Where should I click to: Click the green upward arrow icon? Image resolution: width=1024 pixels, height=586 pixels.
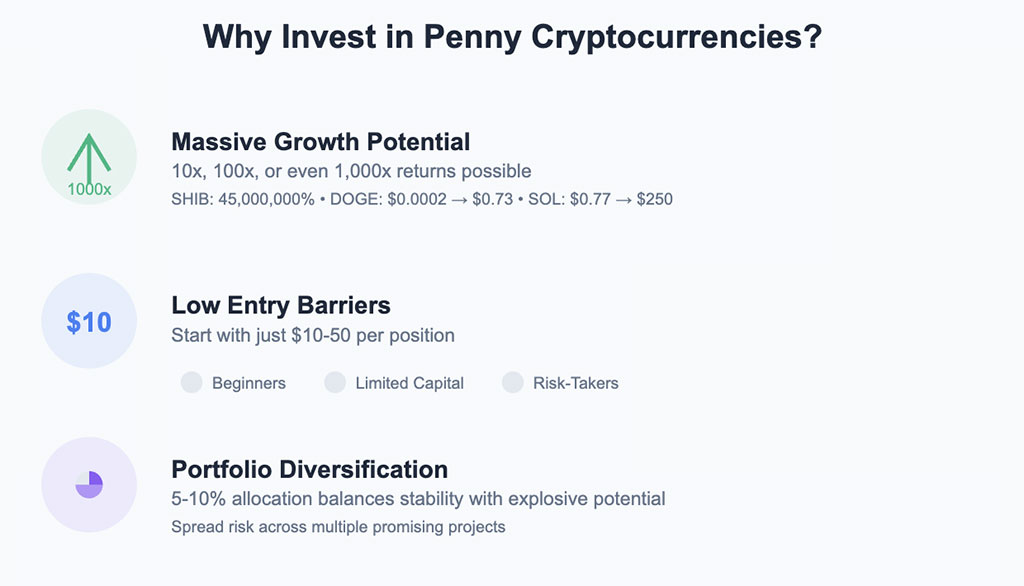(x=89, y=153)
